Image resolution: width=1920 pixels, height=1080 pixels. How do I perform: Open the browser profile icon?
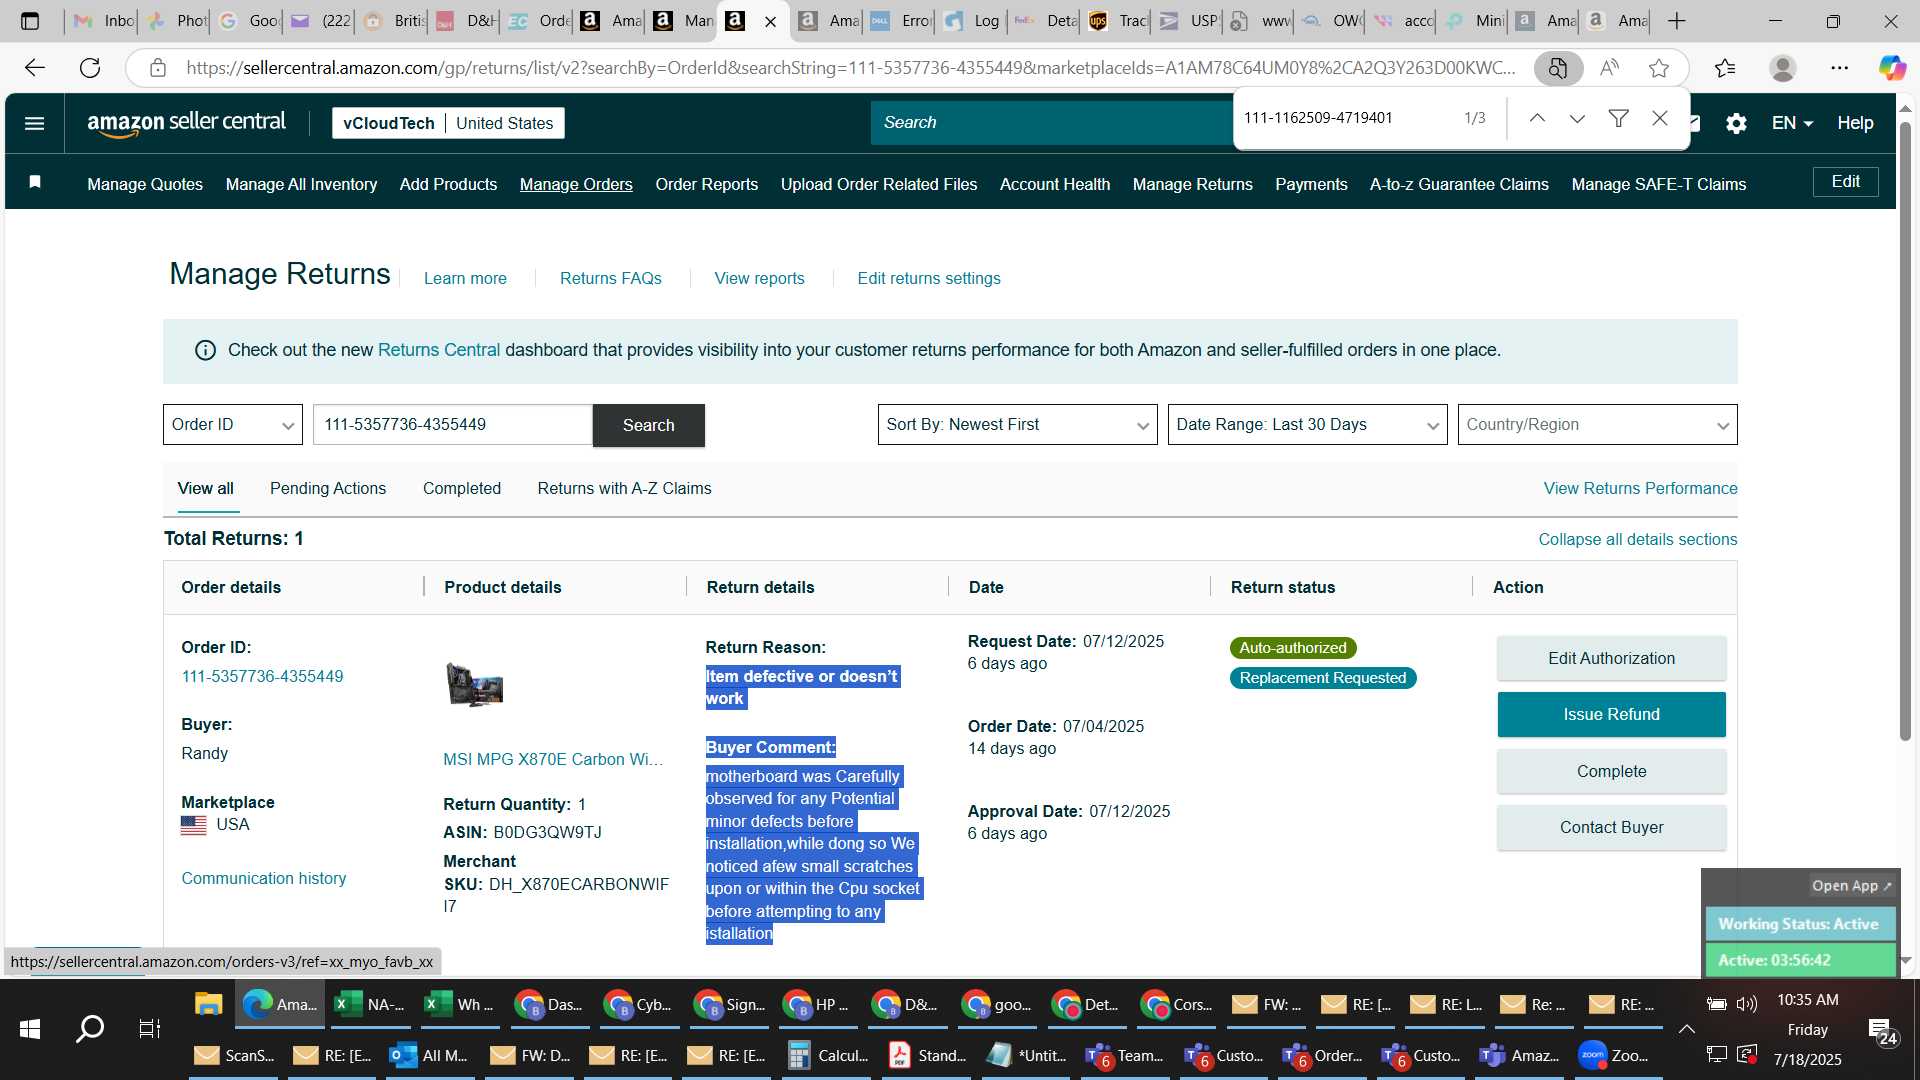click(1782, 67)
